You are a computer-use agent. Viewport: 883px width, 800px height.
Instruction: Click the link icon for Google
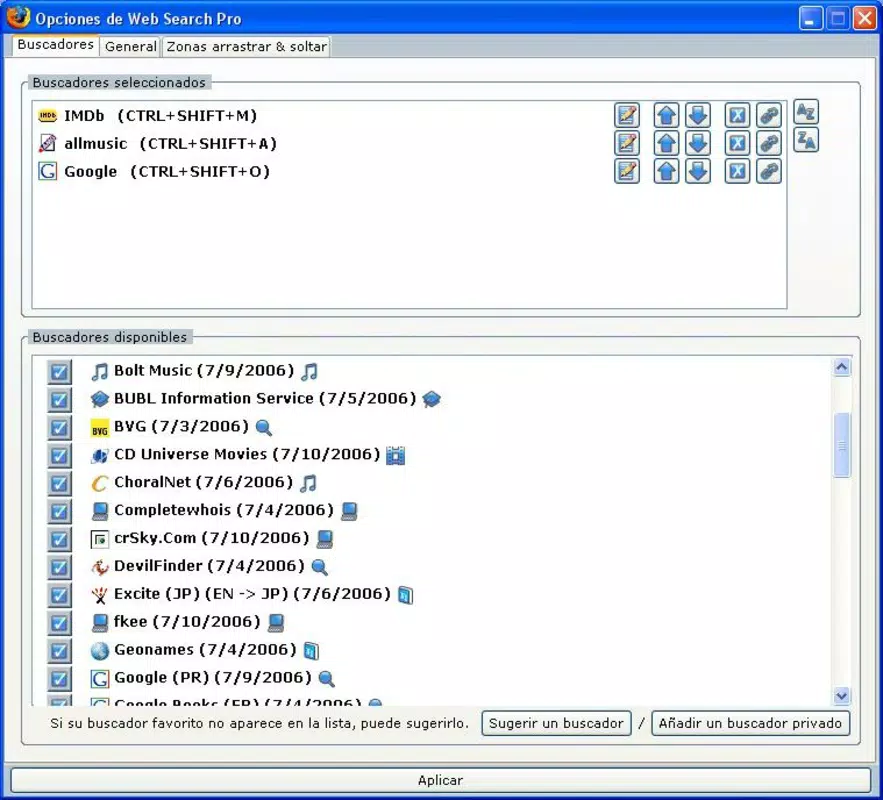(769, 171)
